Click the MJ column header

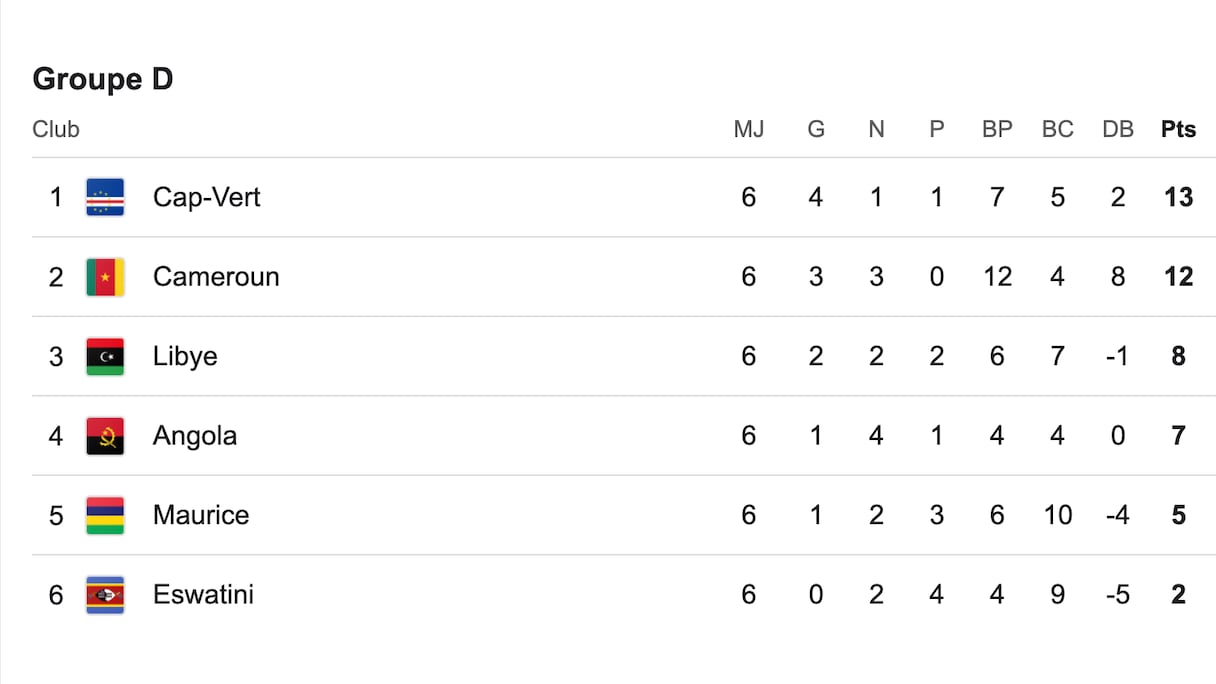pos(749,129)
